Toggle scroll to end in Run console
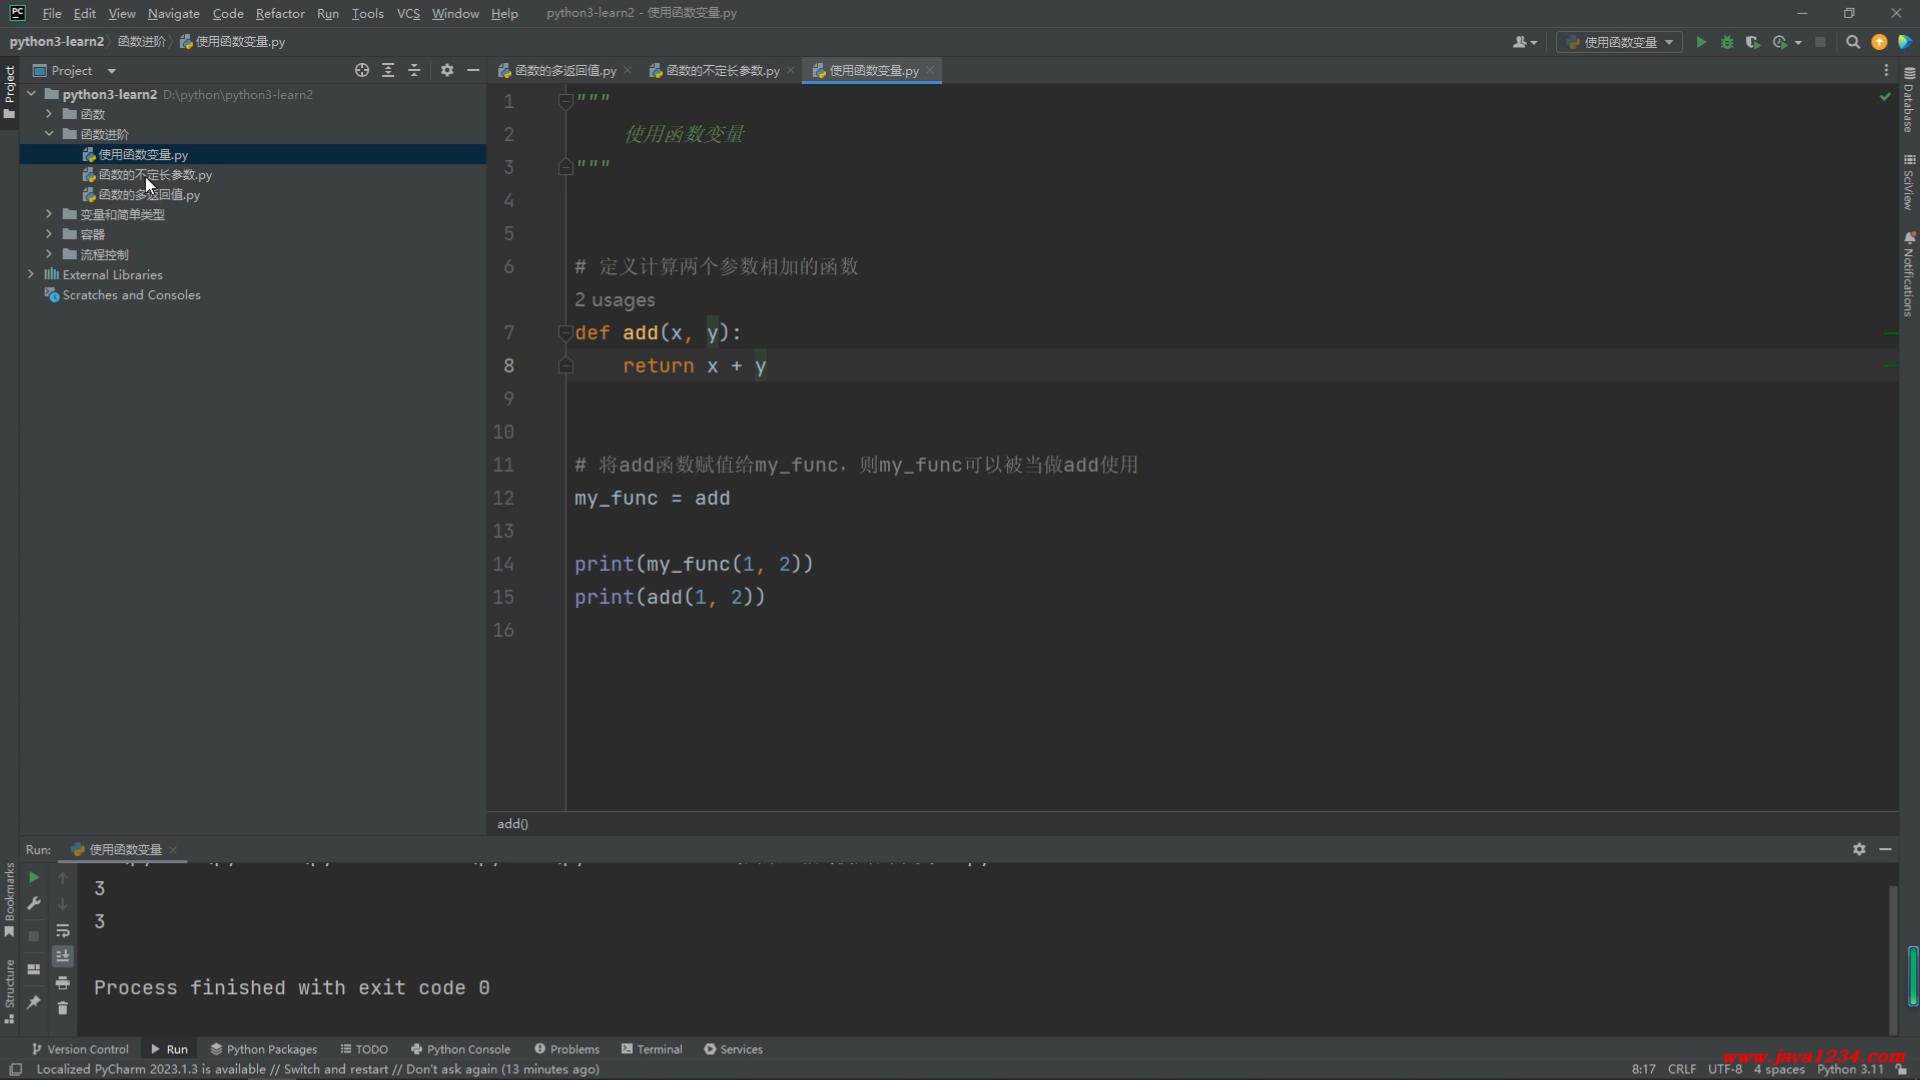This screenshot has height=1080, width=1920. point(62,956)
